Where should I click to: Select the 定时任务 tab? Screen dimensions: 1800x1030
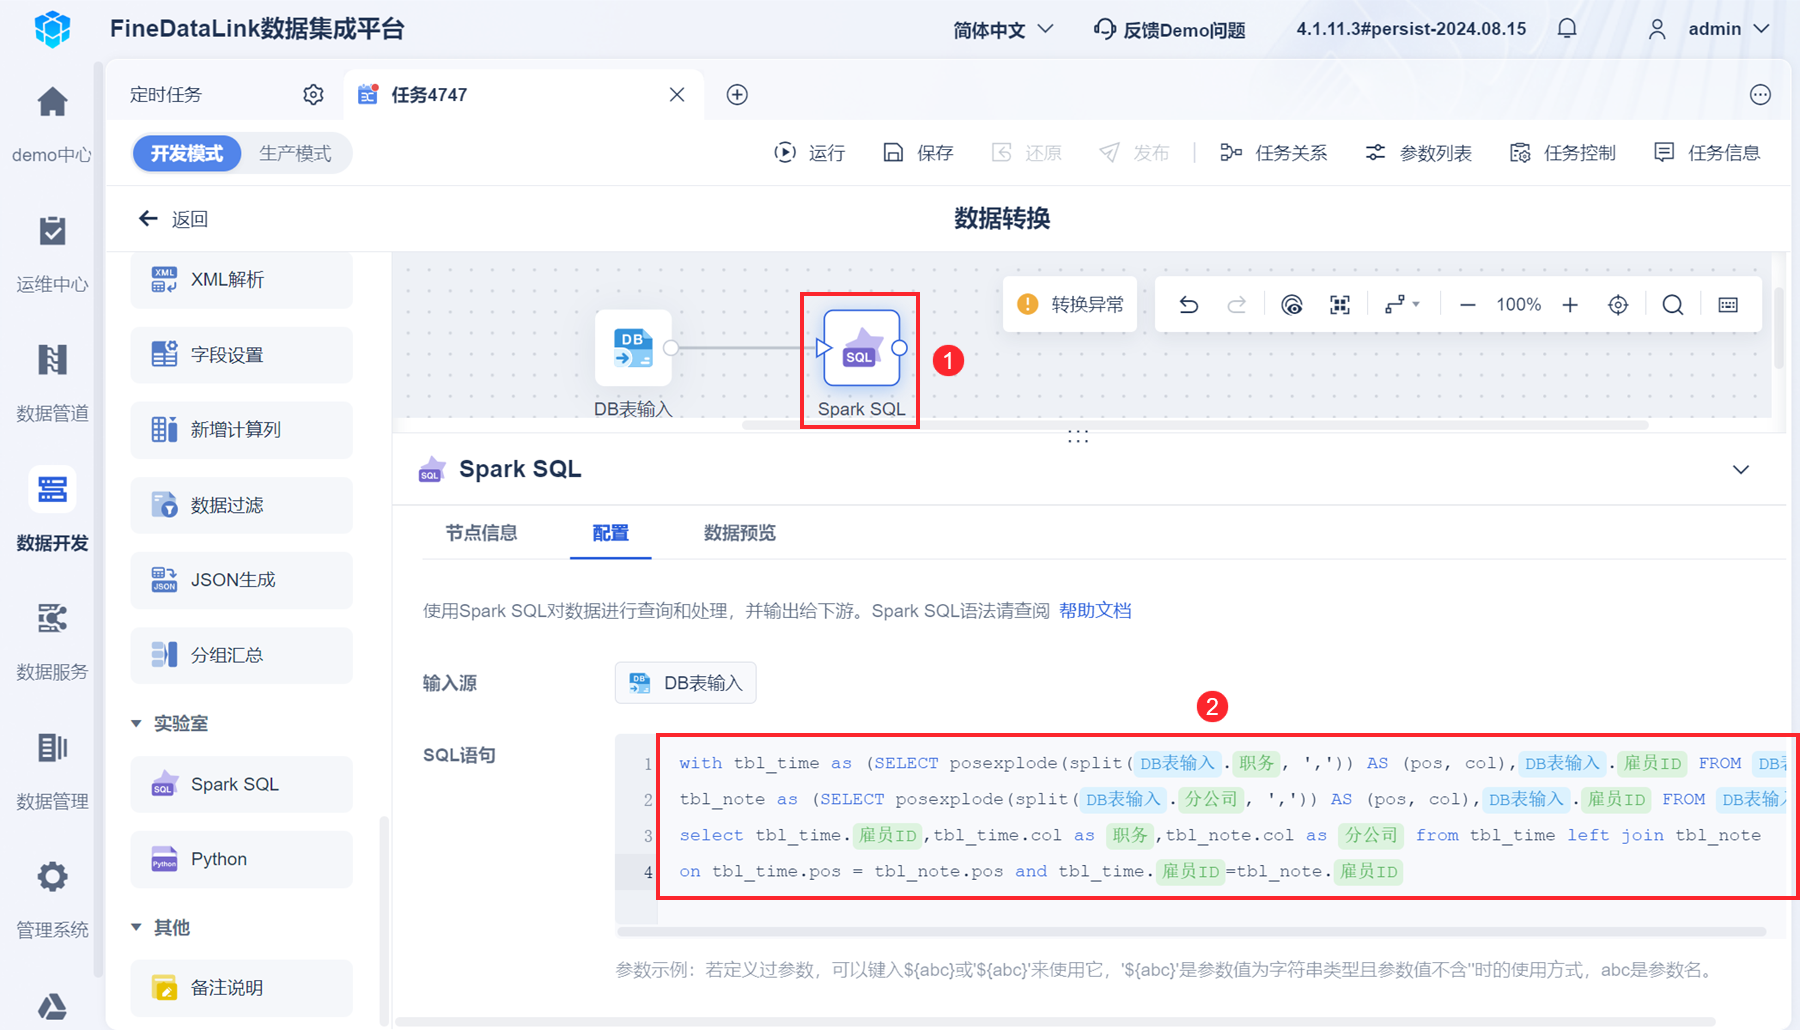(166, 95)
